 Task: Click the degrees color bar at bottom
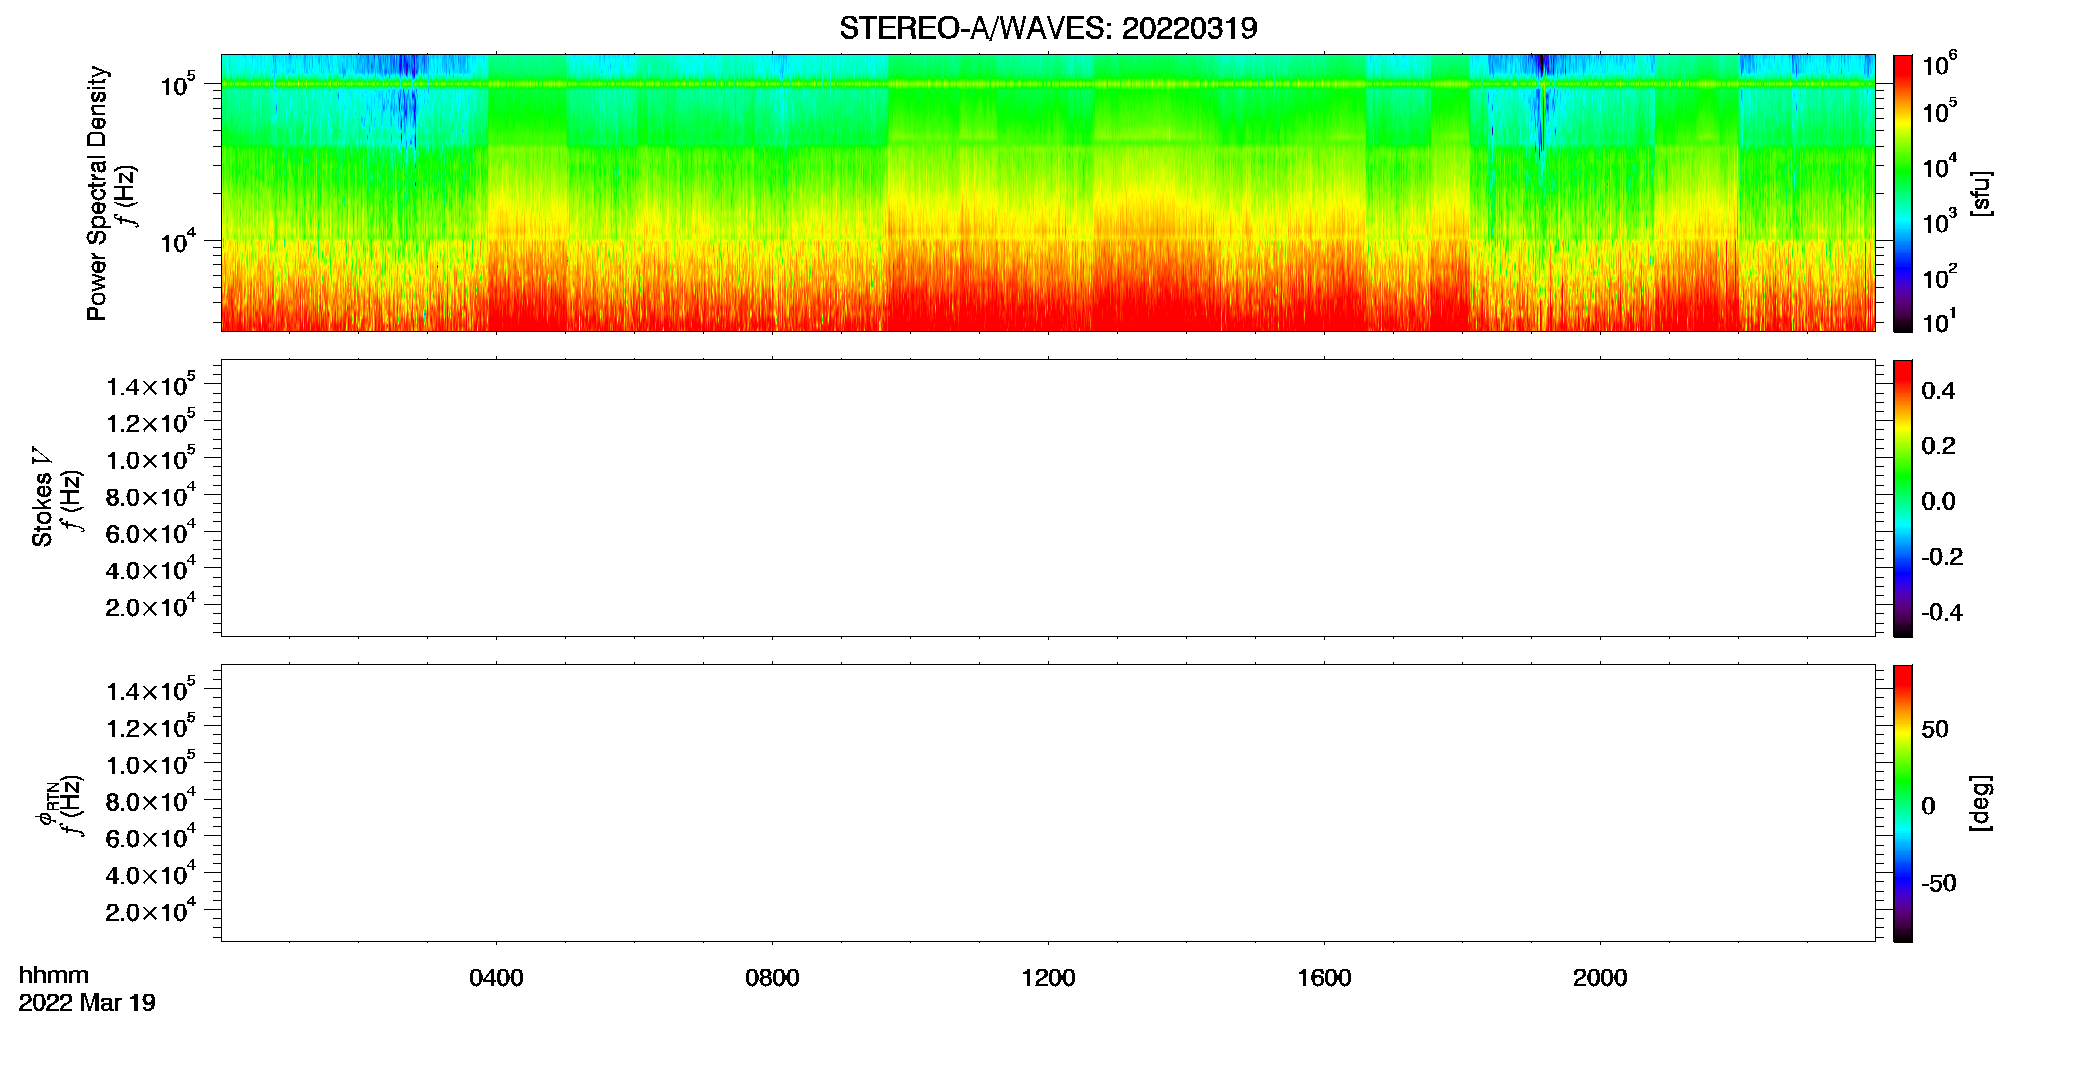pyautogui.click(x=1903, y=803)
